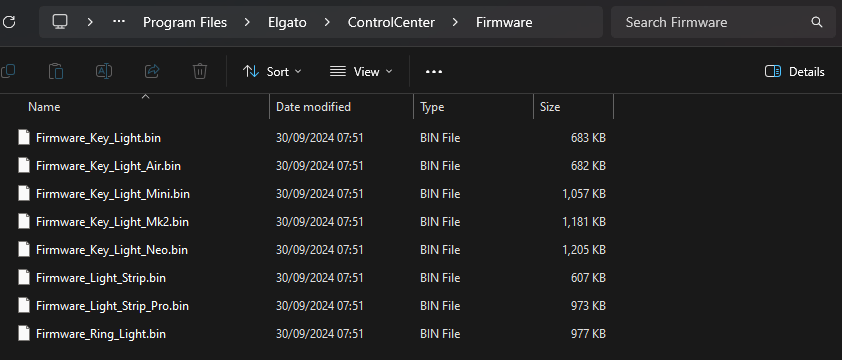Image resolution: width=842 pixels, height=360 pixels.
Task: Open the View layout dropdown
Action: tap(361, 71)
